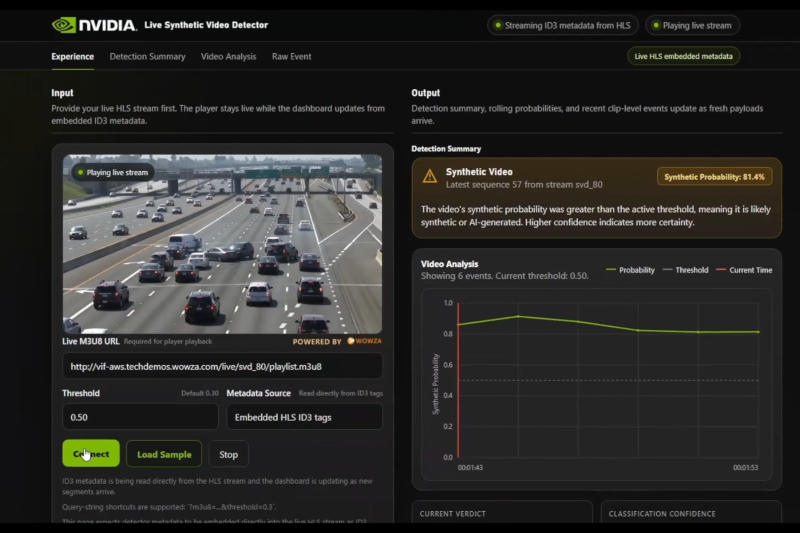Click the Streaming ID3 metadata from HLS status pill
Screen dimensions: 800x533
click(x=562, y=25)
